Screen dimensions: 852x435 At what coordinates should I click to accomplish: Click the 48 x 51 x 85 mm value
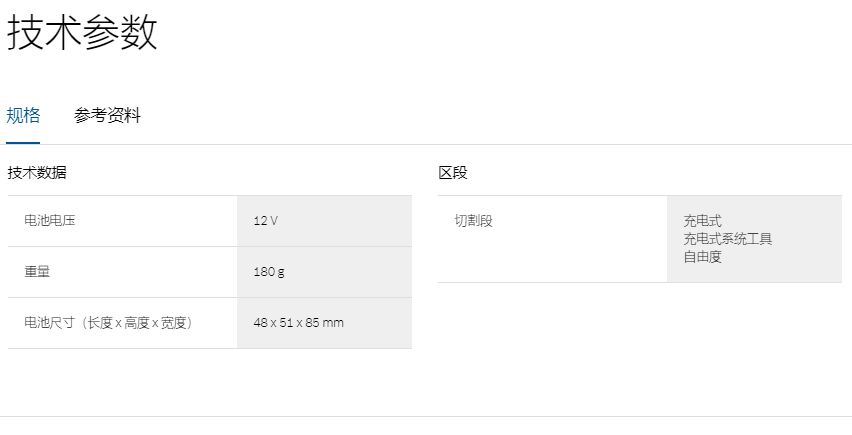[298, 322]
